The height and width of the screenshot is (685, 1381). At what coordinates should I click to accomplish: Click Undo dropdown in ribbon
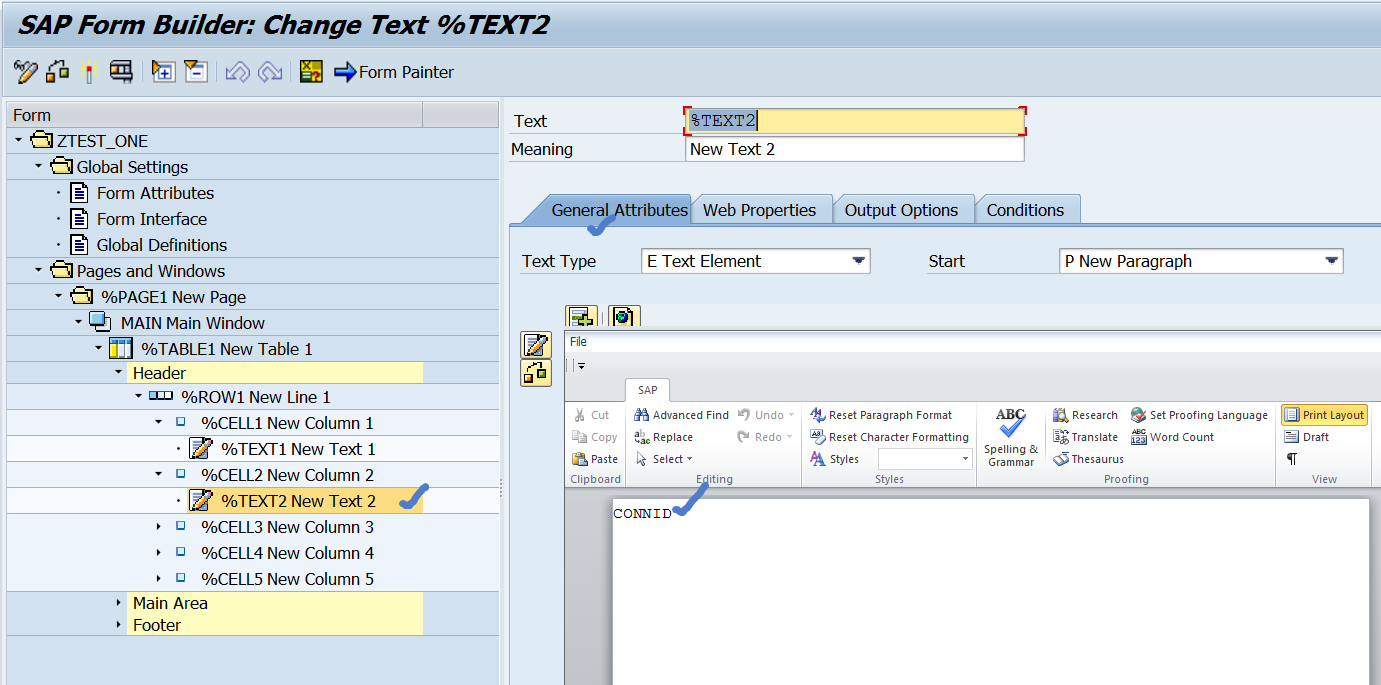click(766, 415)
